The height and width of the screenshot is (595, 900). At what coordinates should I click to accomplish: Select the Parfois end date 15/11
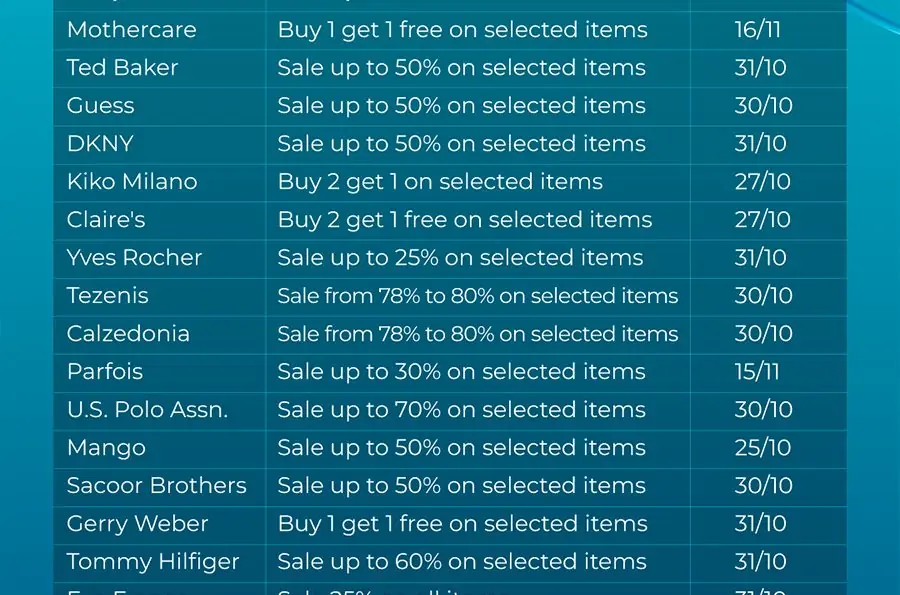point(757,372)
